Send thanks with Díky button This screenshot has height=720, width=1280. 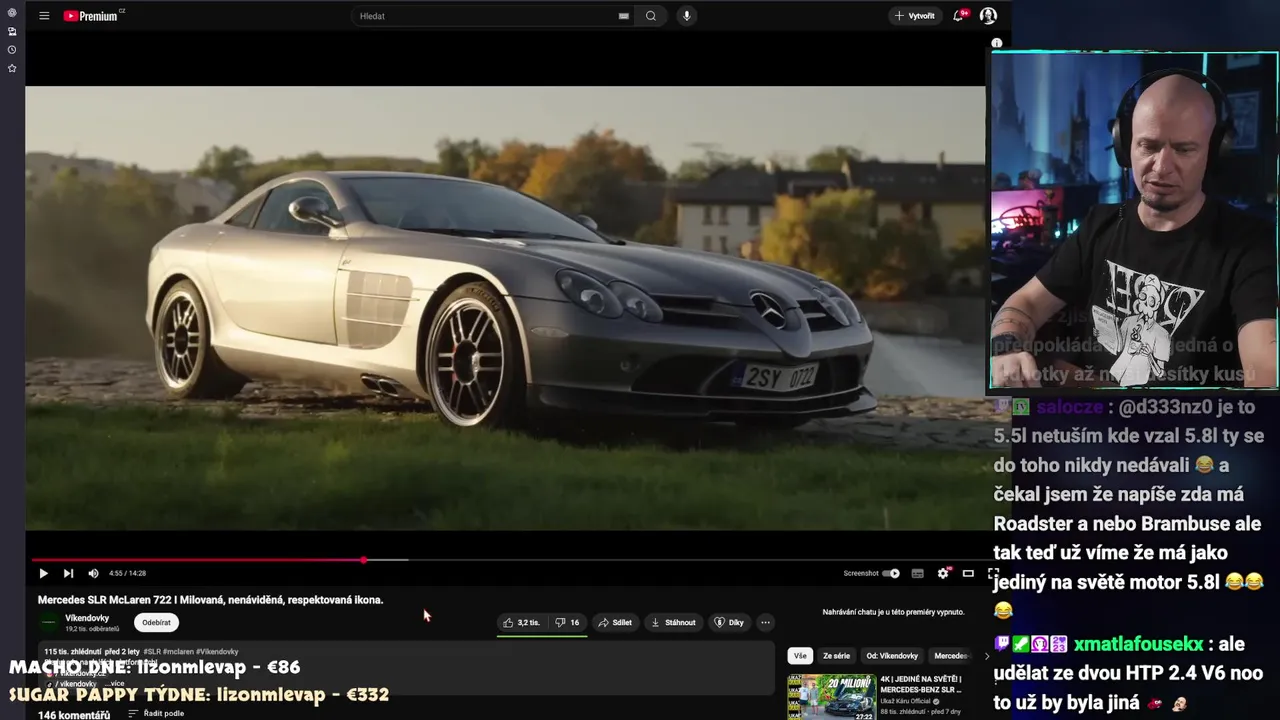coord(729,622)
